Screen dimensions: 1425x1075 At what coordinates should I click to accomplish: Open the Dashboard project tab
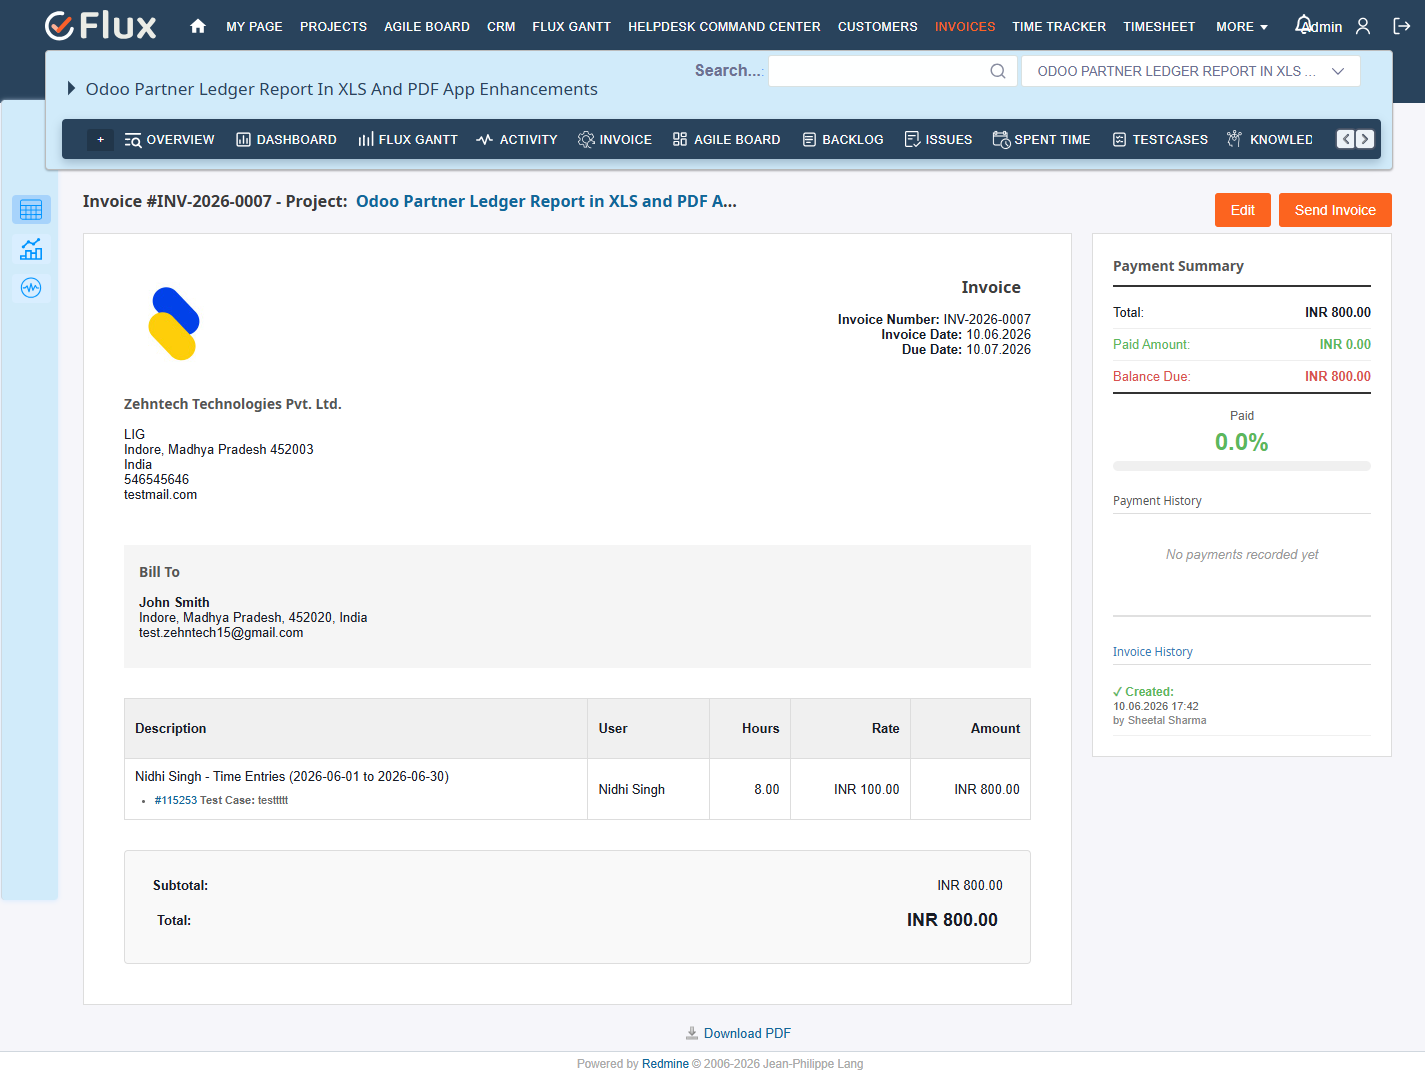[286, 140]
